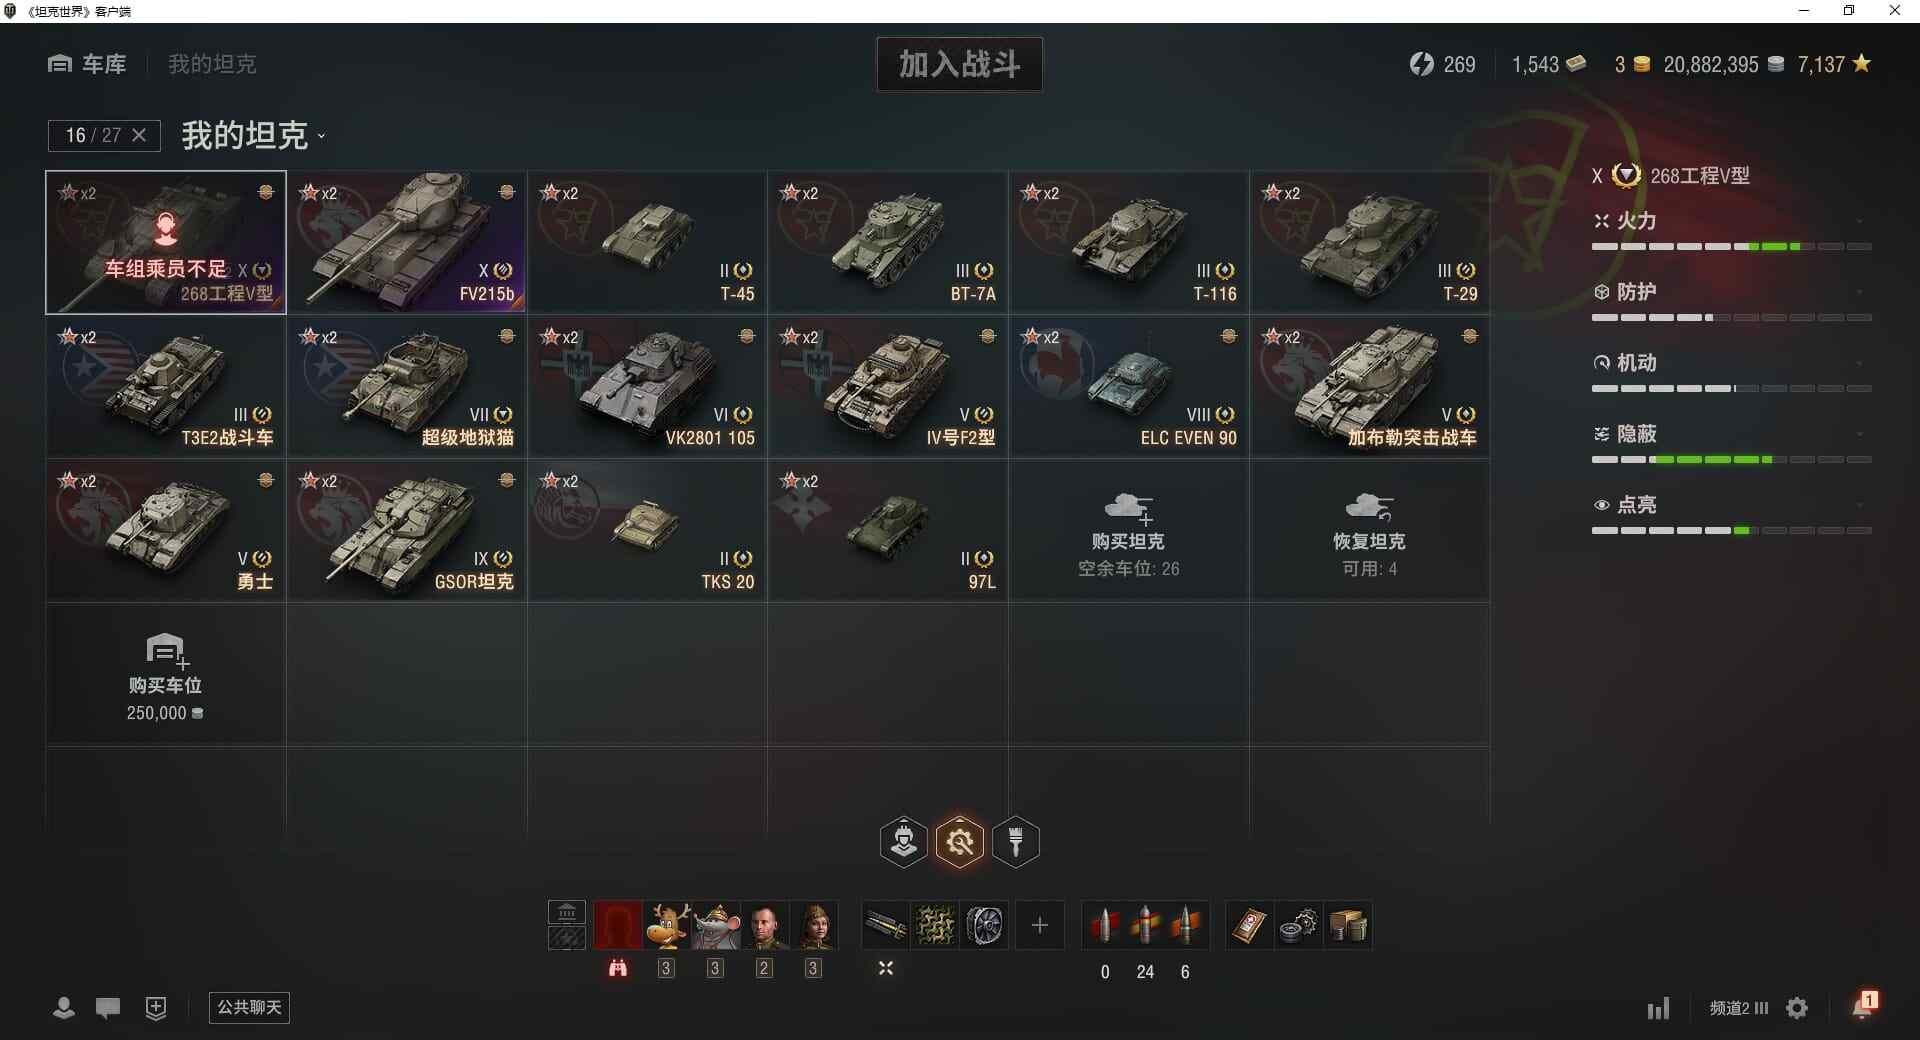
Task: Add equipment with the plus slot
Action: point(1040,925)
